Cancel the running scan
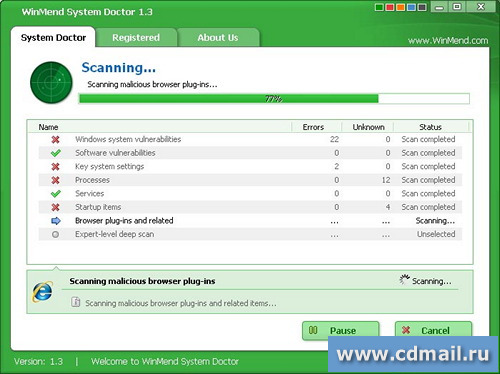 (x=433, y=330)
